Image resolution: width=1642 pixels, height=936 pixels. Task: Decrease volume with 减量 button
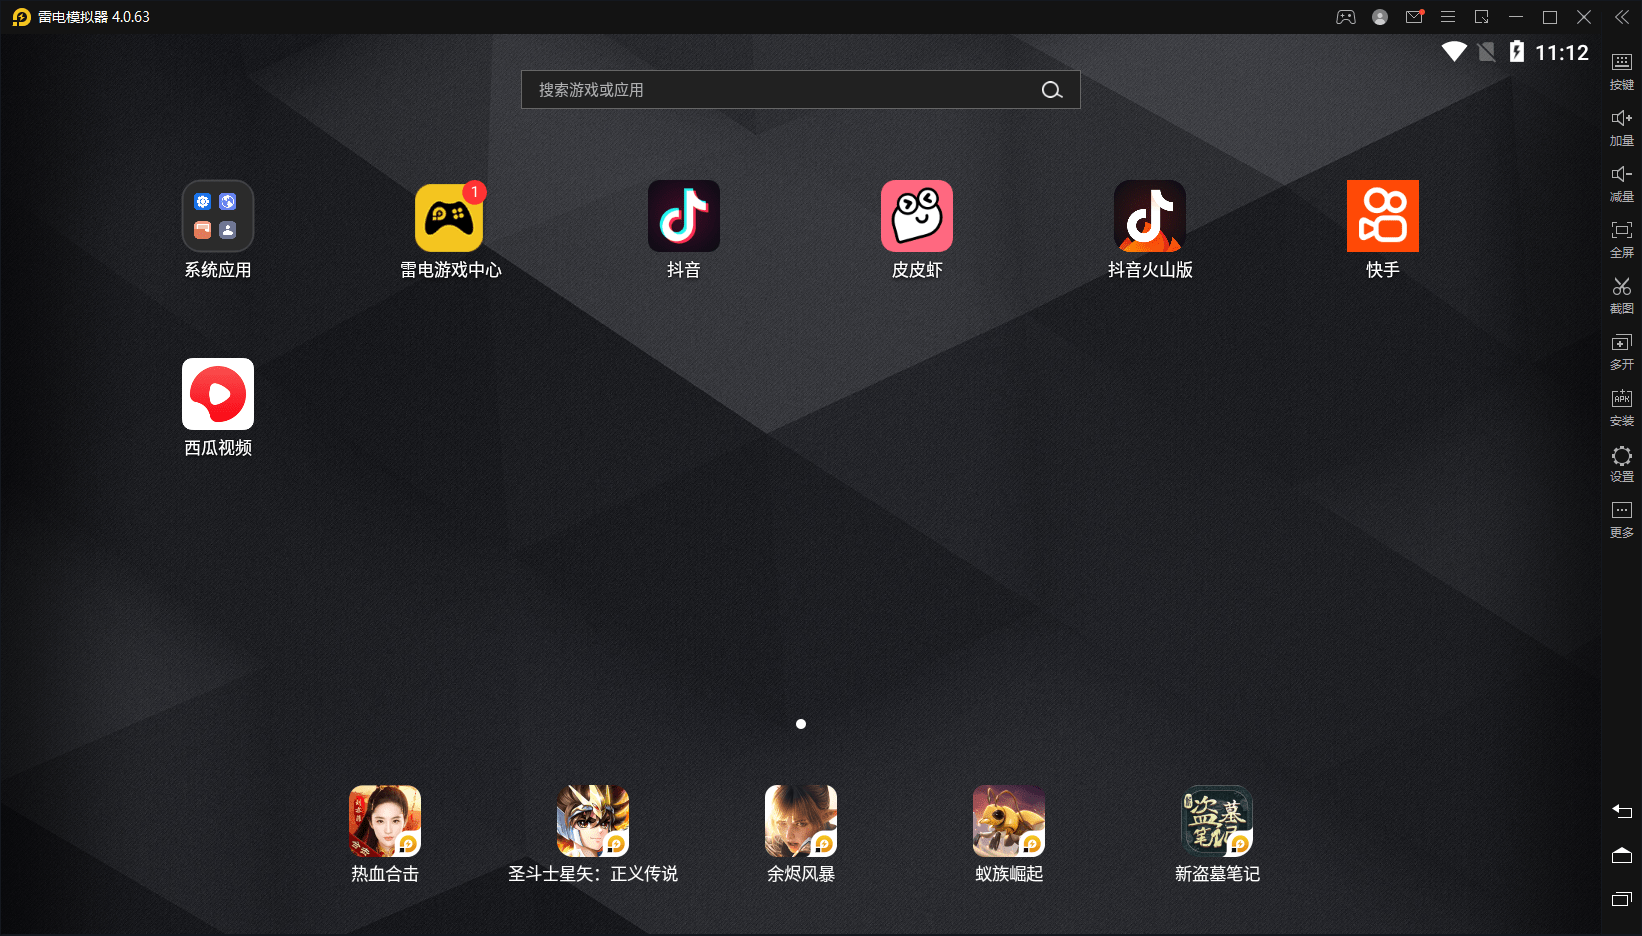1622,183
